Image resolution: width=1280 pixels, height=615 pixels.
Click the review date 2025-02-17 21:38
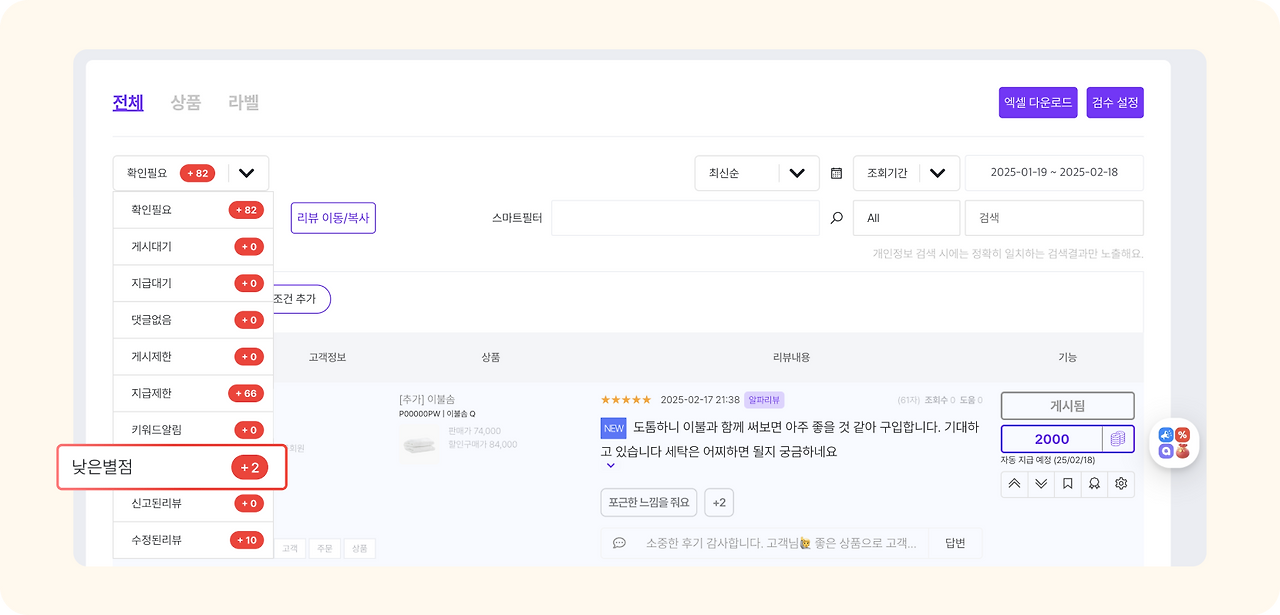(x=700, y=400)
